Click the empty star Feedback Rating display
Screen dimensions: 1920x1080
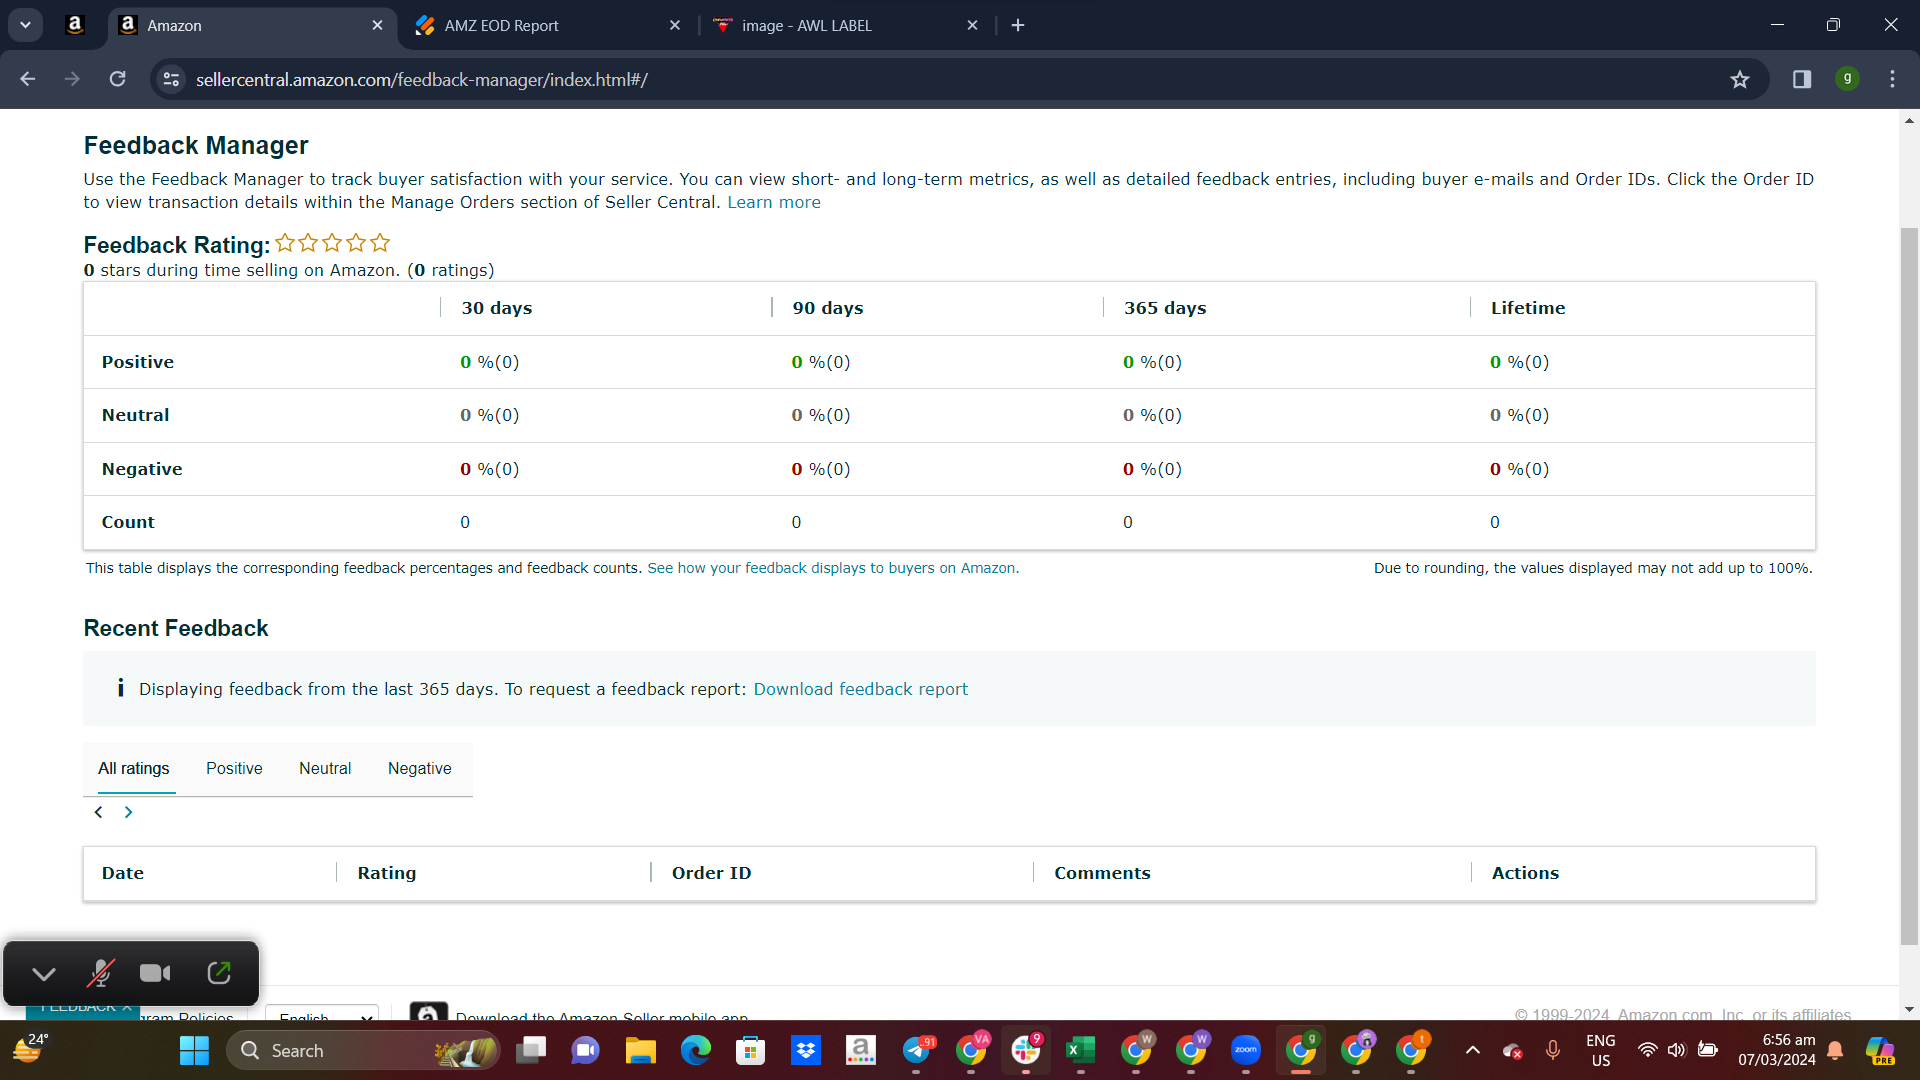[x=332, y=243]
